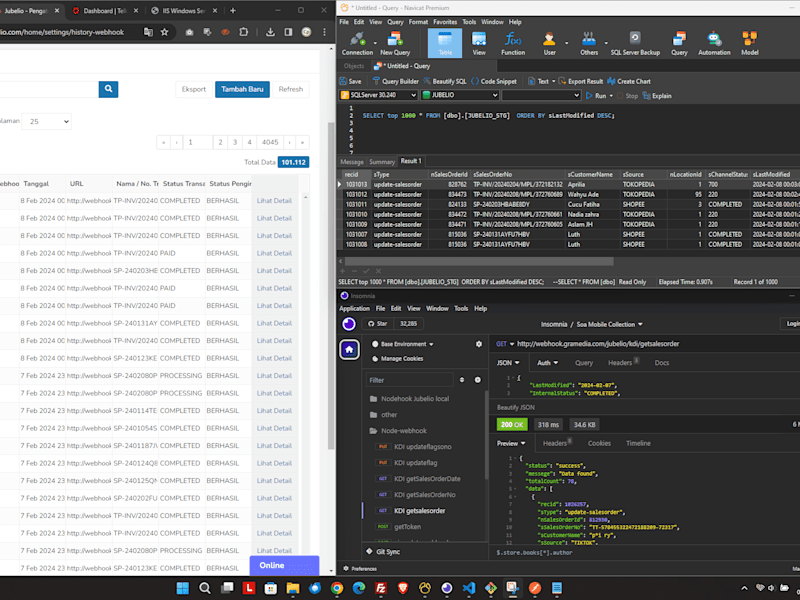
Task: Open the Format menu in Navicat
Action: pyautogui.click(x=418, y=22)
